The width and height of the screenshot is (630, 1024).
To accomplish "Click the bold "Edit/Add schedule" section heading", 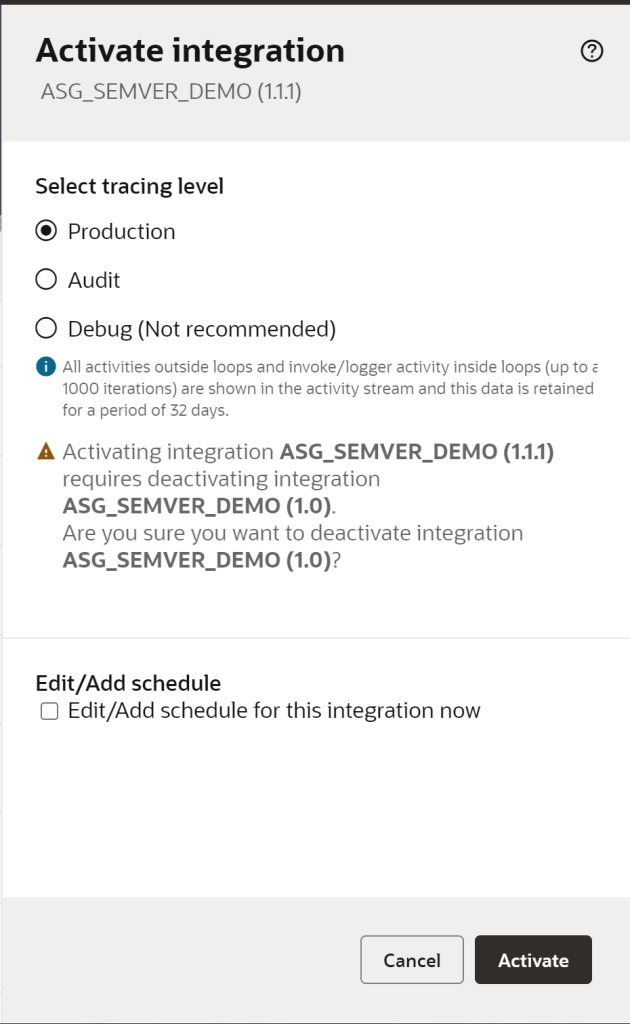I will [128, 684].
